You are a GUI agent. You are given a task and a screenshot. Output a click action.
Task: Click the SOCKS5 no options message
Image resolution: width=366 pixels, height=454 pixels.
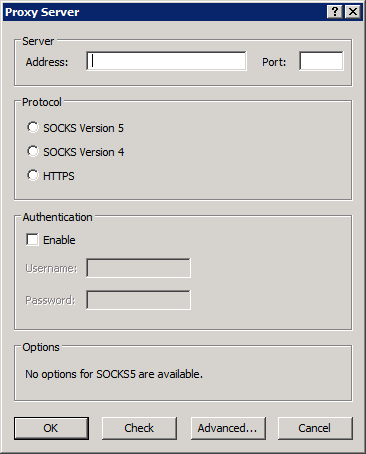114,374
